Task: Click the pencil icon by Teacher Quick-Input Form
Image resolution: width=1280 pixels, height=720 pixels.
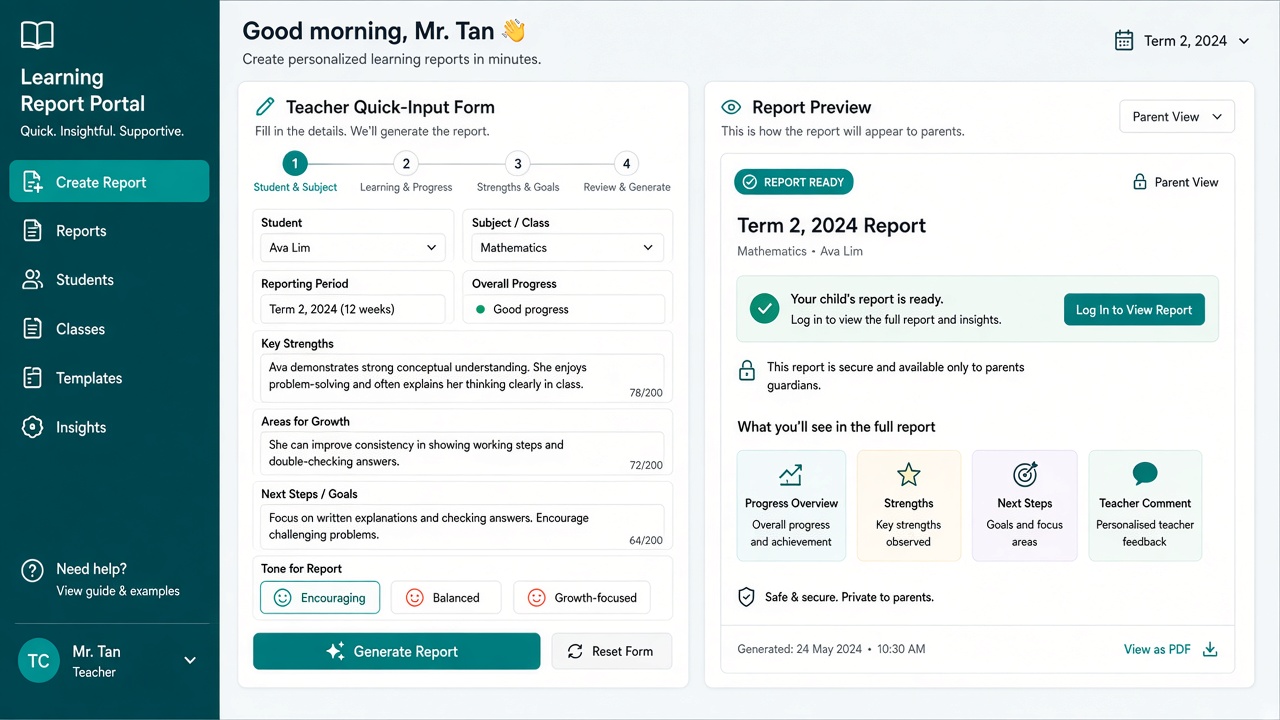Action: click(x=265, y=107)
